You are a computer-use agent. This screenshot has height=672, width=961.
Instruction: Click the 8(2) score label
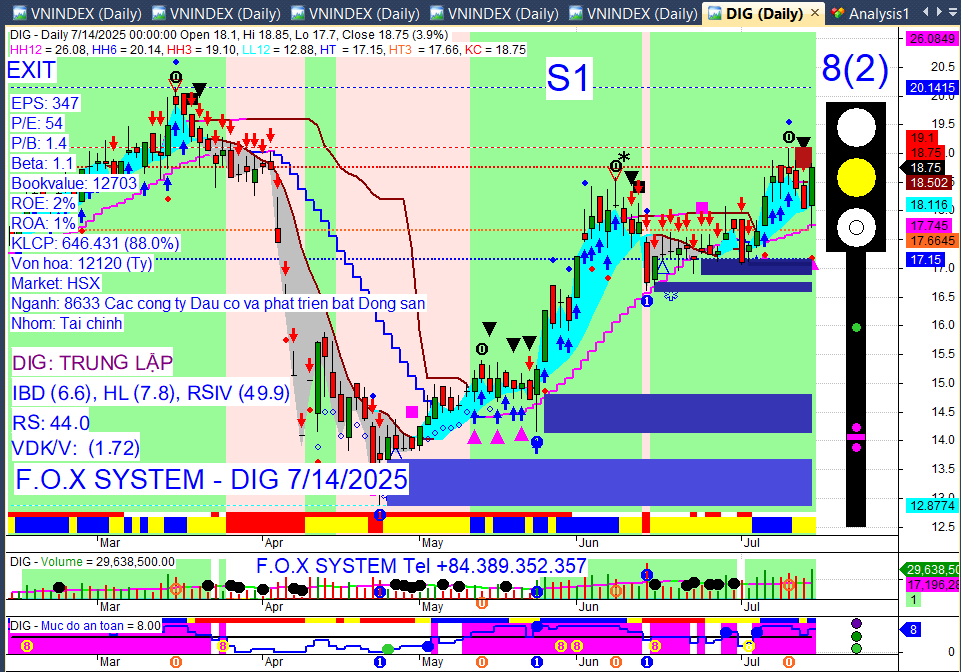855,68
